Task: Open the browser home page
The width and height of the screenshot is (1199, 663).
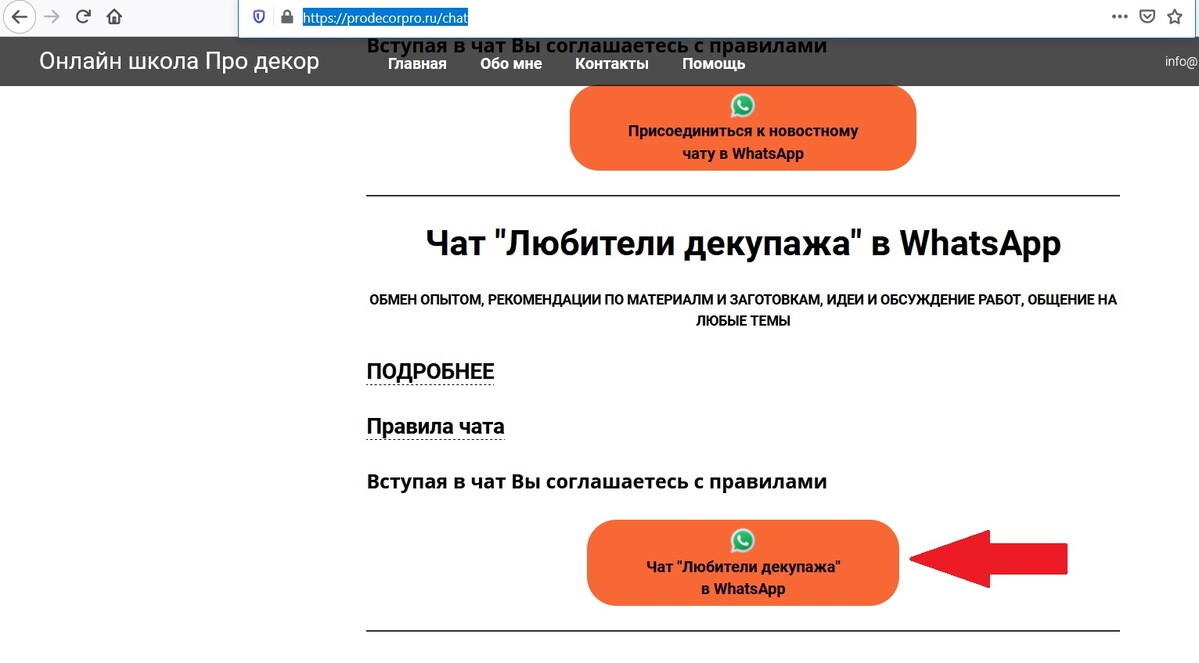Action: click(x=114, y=17)
